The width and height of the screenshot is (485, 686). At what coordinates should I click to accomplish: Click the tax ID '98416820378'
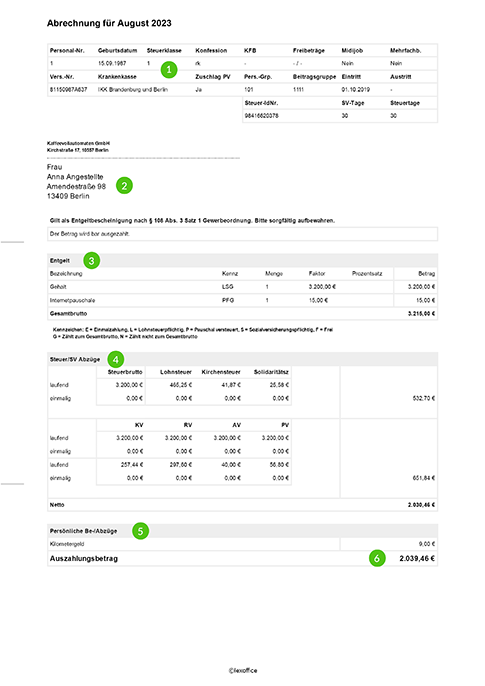tap(261, 116)
